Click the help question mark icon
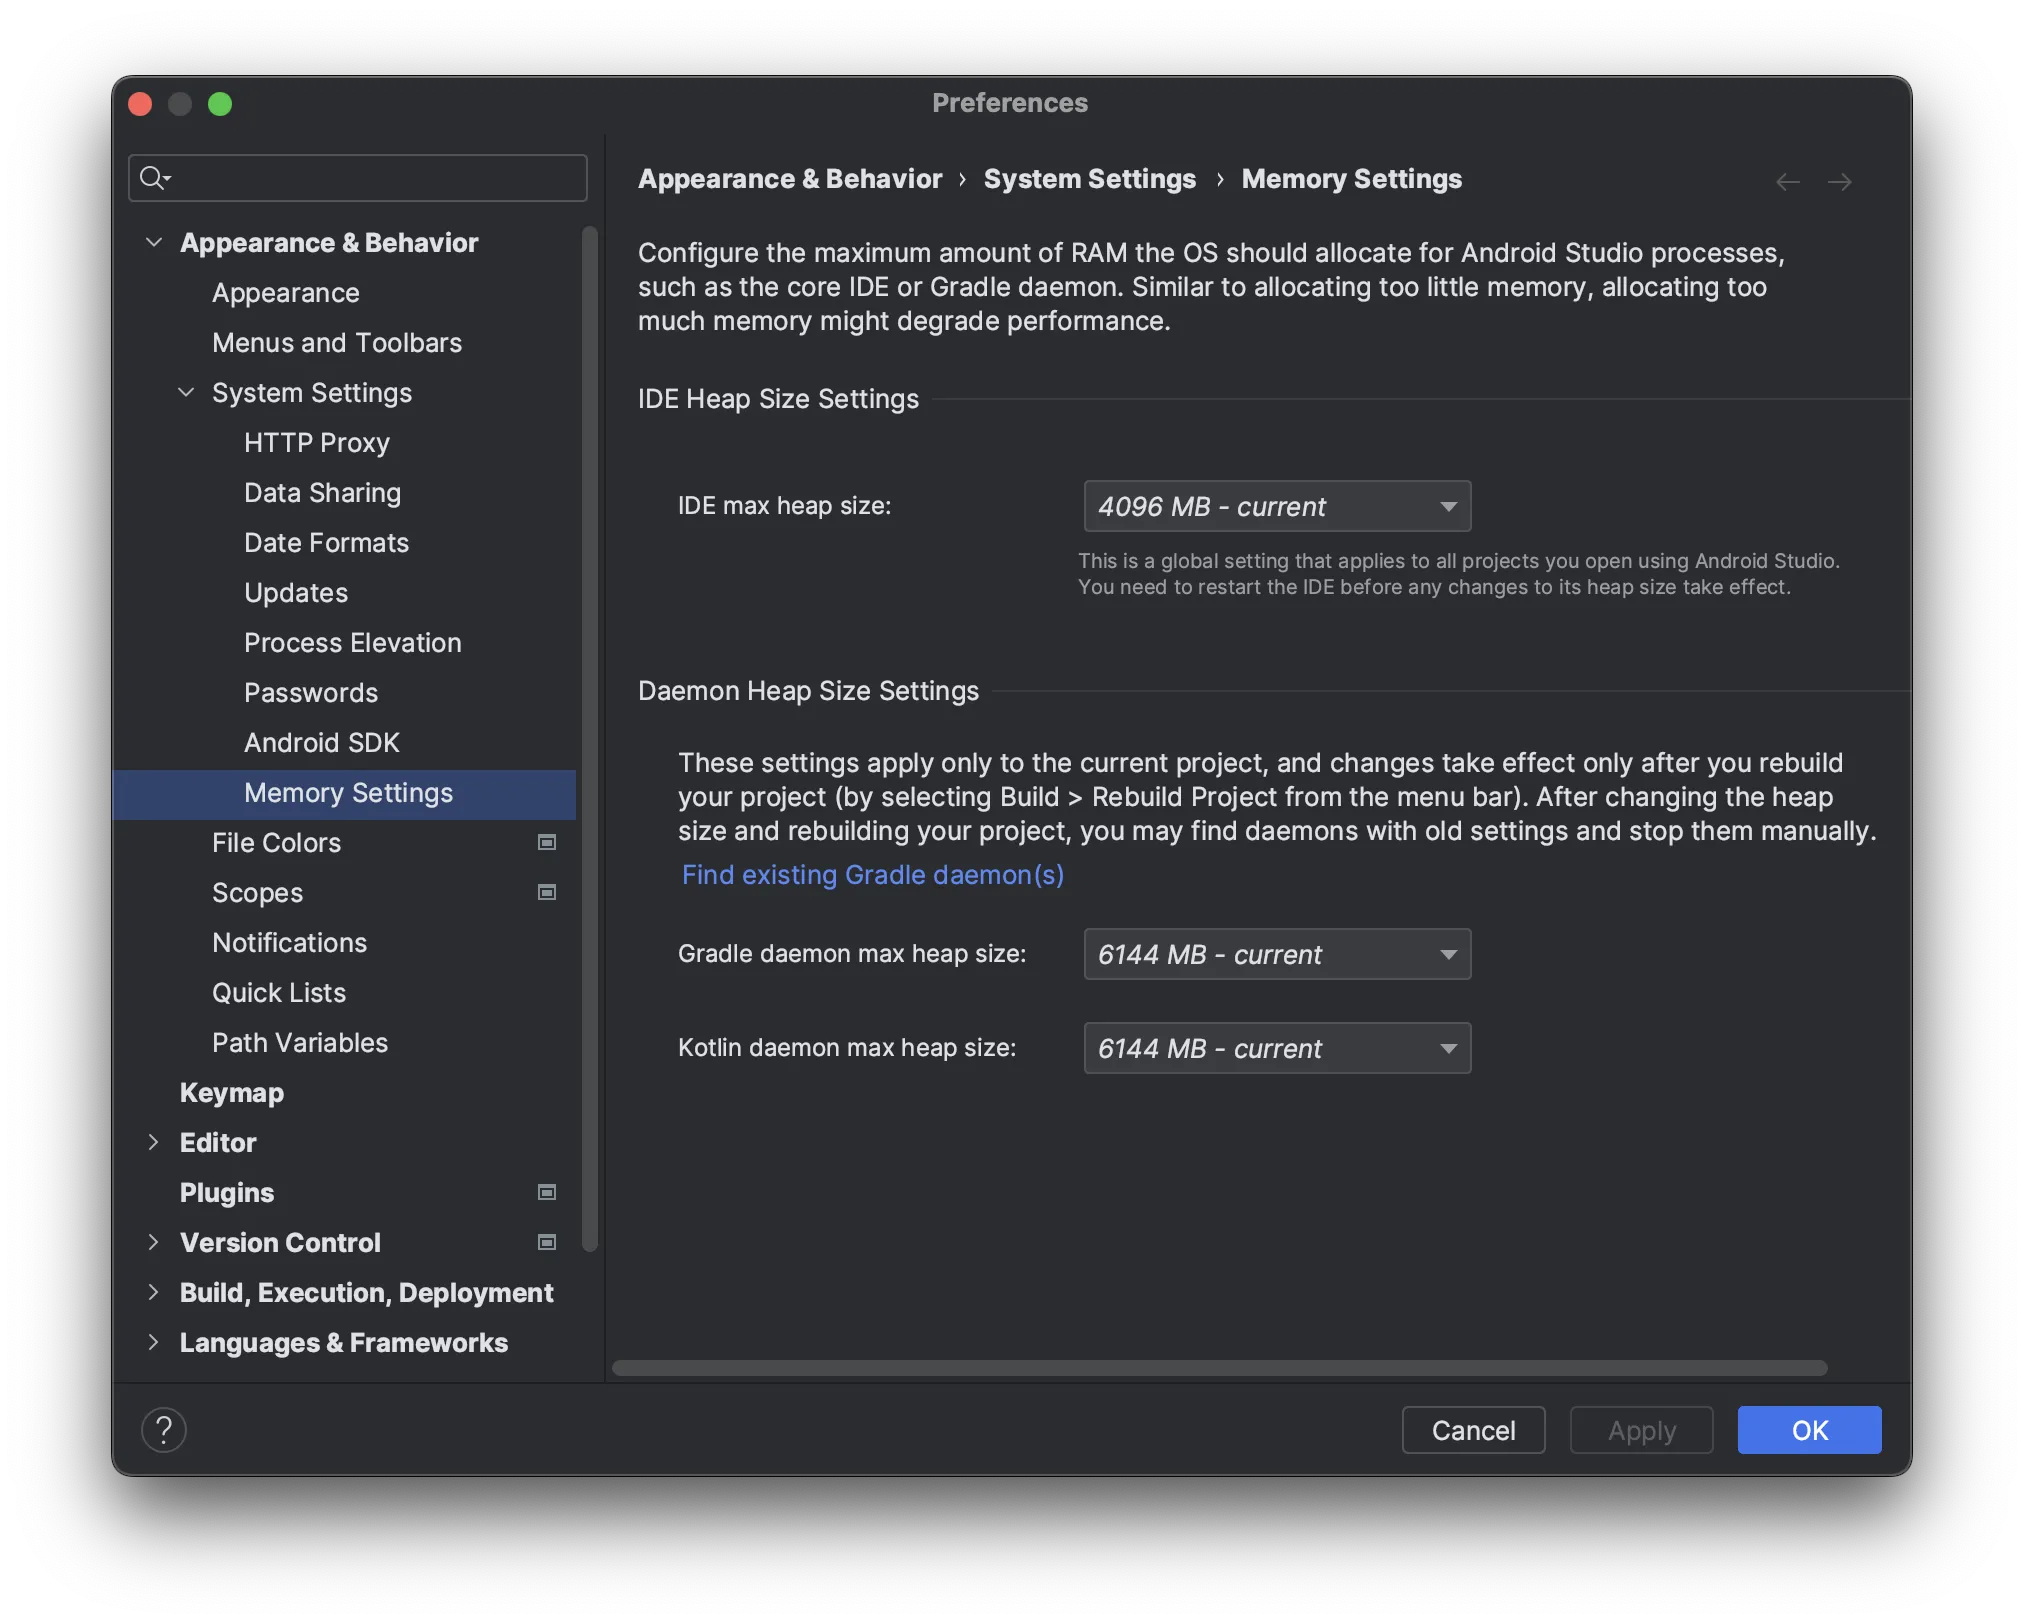Image resolution: width=2024 pixels, height=1624 pixels. (164, 1430)
